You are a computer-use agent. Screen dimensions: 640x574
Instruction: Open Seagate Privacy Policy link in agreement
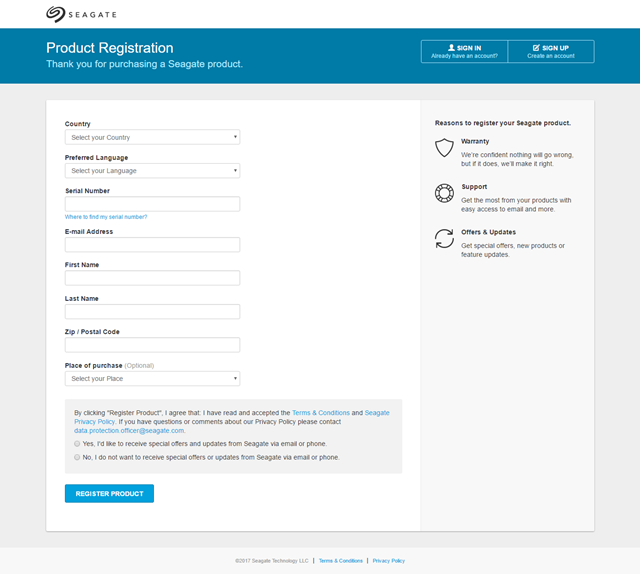377,413
